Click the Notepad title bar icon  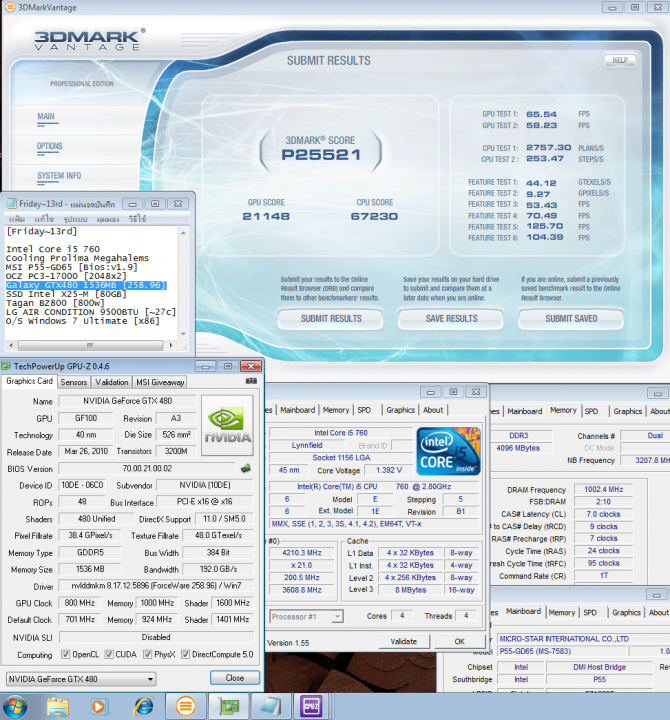pos(11,203)
